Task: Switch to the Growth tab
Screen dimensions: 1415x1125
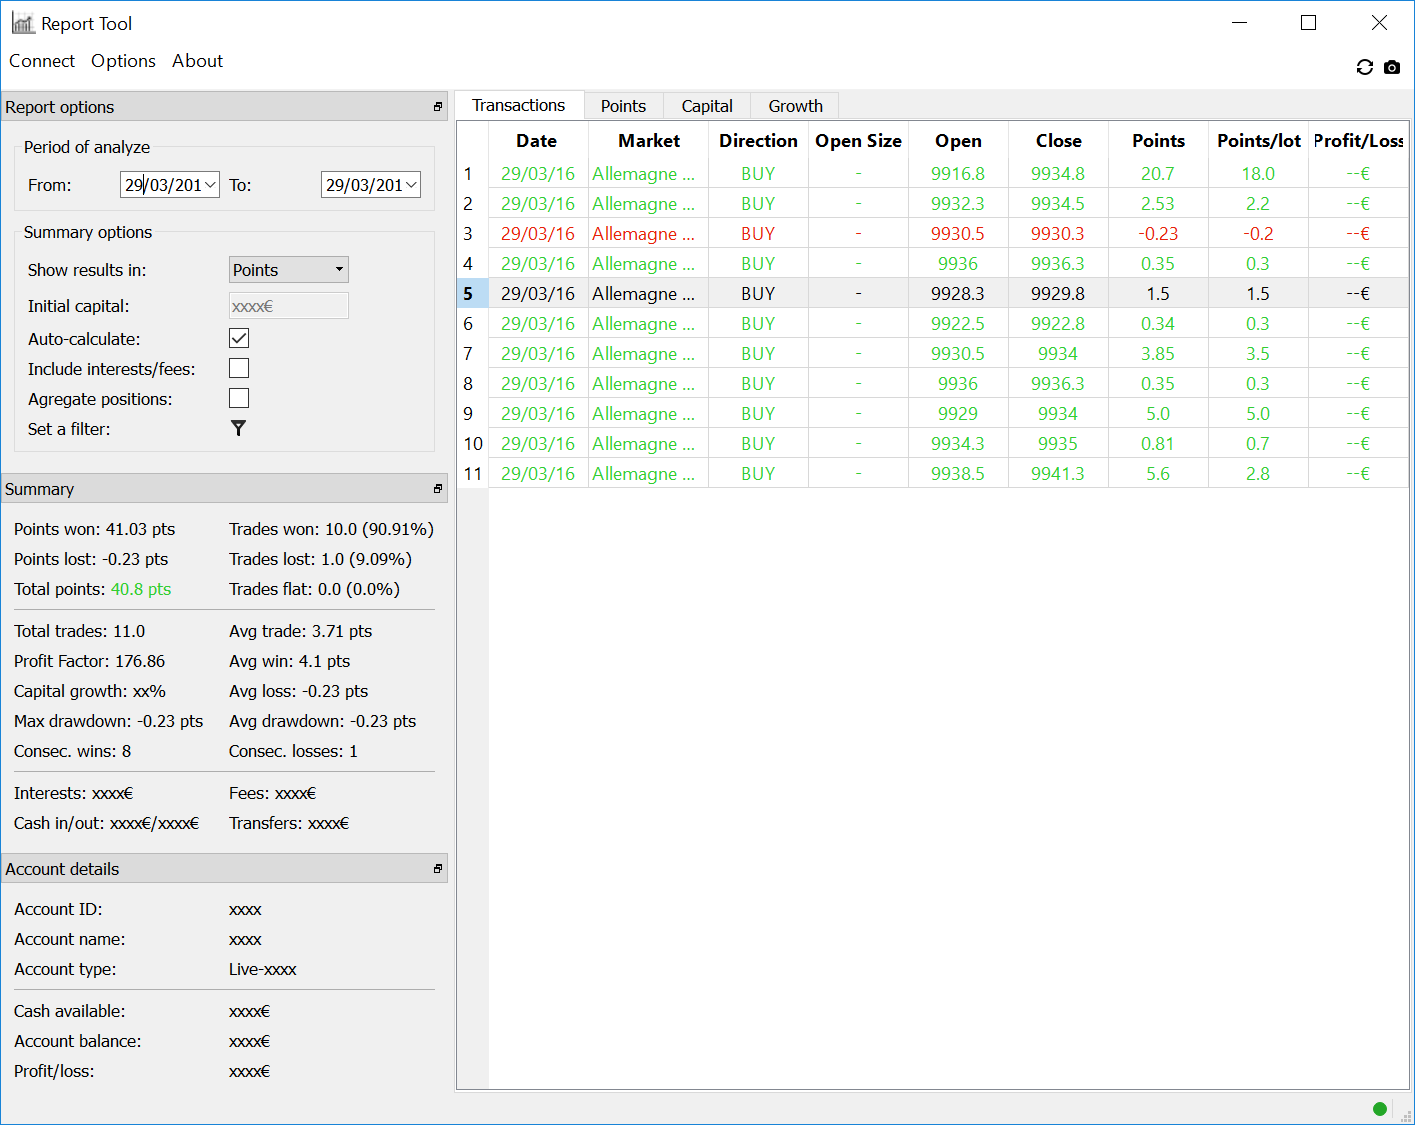Action: point(795,106)
